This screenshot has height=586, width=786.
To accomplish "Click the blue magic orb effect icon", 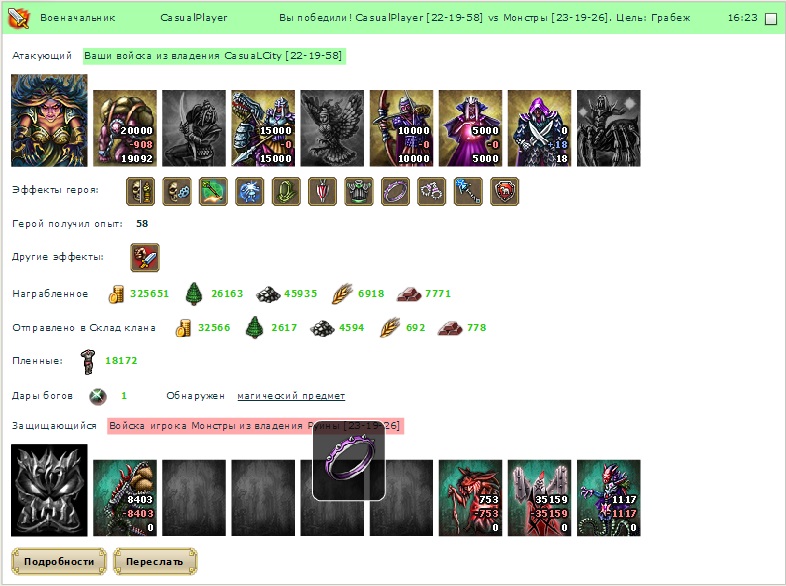I will 250,191.
